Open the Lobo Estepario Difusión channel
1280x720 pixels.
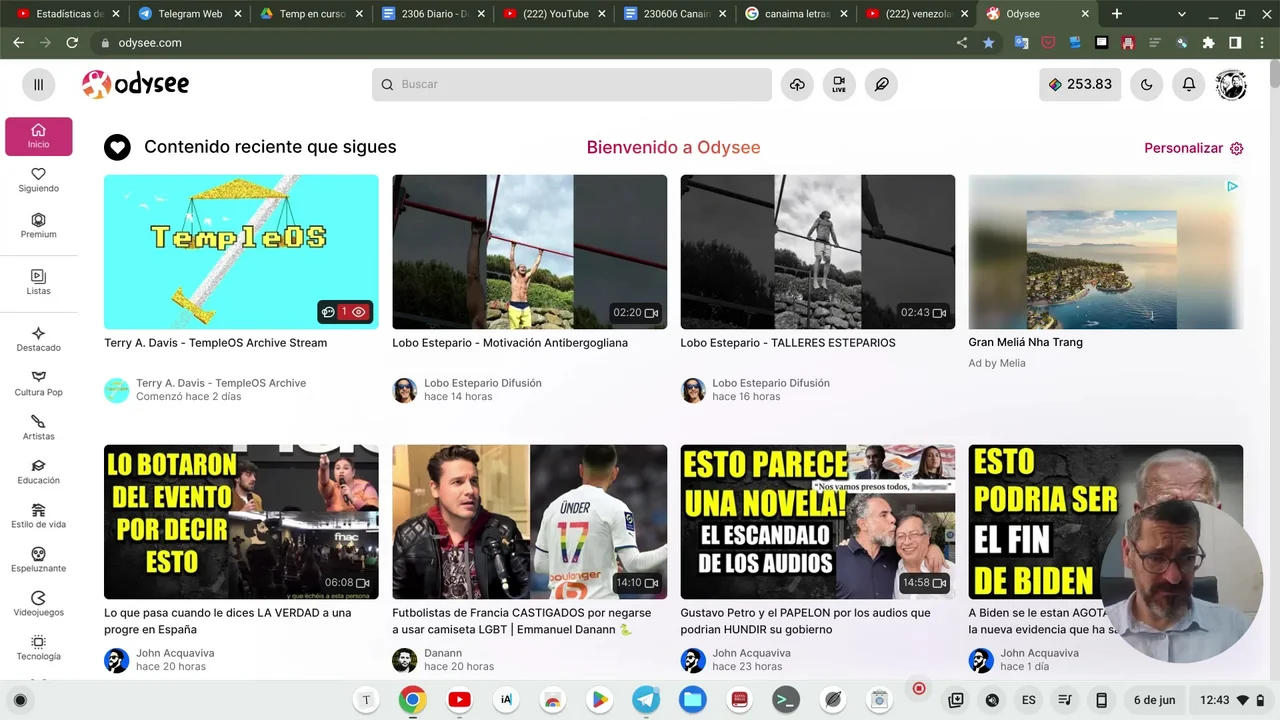(482, 383)
